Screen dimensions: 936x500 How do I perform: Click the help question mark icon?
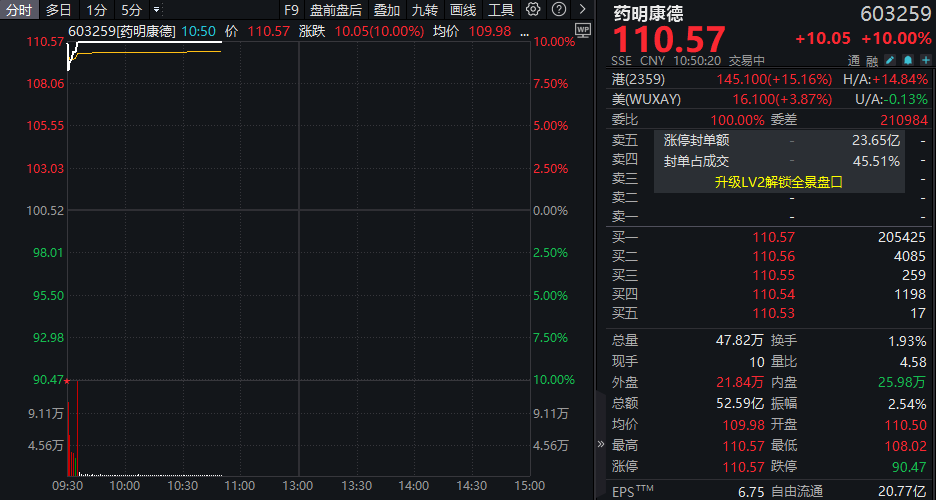click(x=558, y=10)
